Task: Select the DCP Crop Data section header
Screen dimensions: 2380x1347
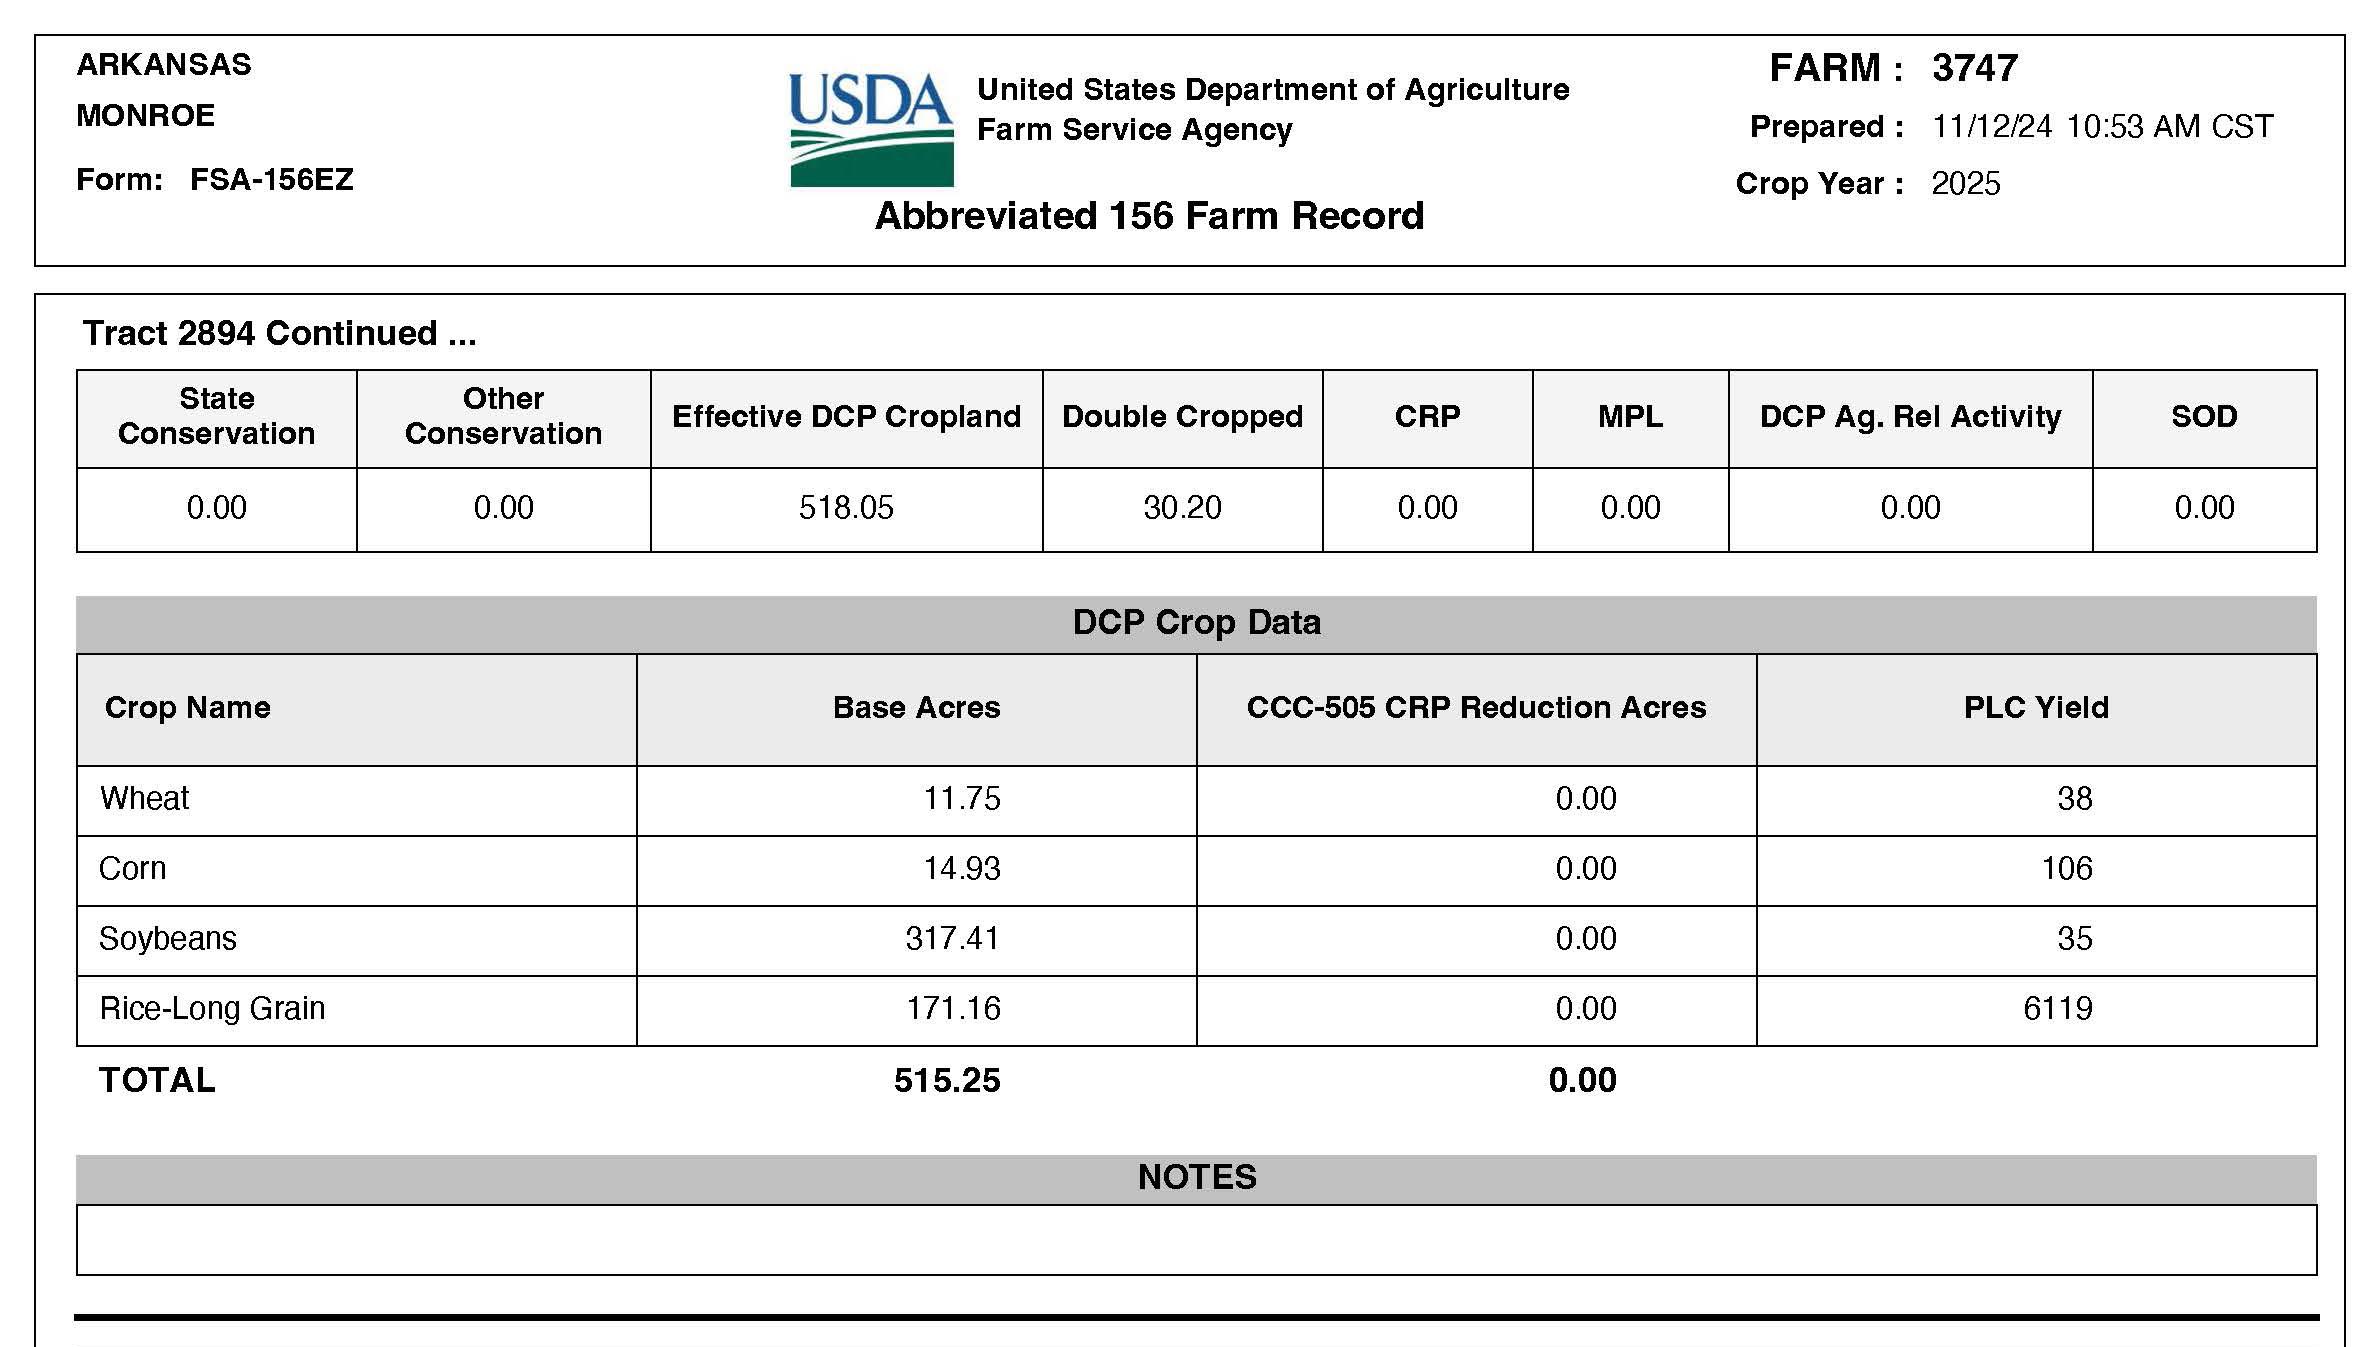Action: coord(1196,623)
